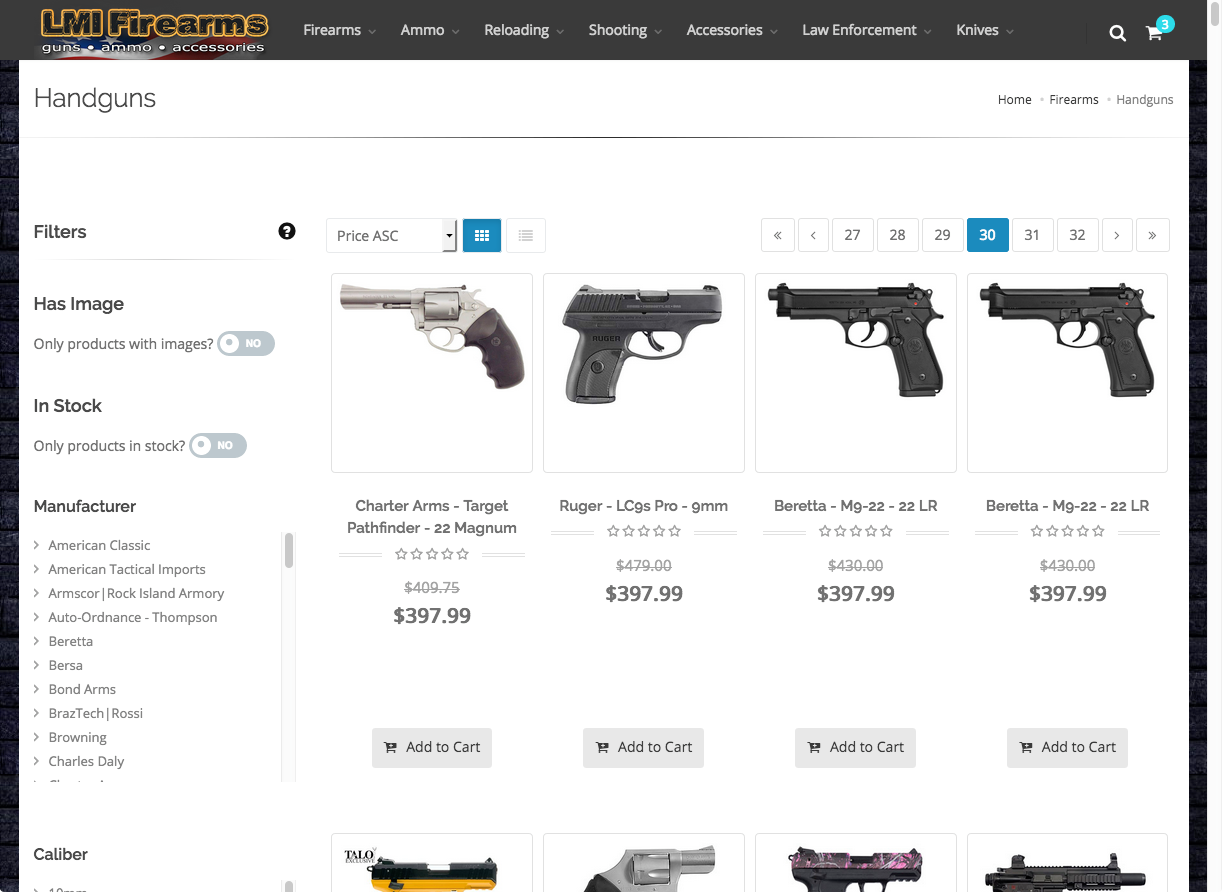Click the Filters help question icon
This screenshot has height=892, width=1222.
click(287, 231)
